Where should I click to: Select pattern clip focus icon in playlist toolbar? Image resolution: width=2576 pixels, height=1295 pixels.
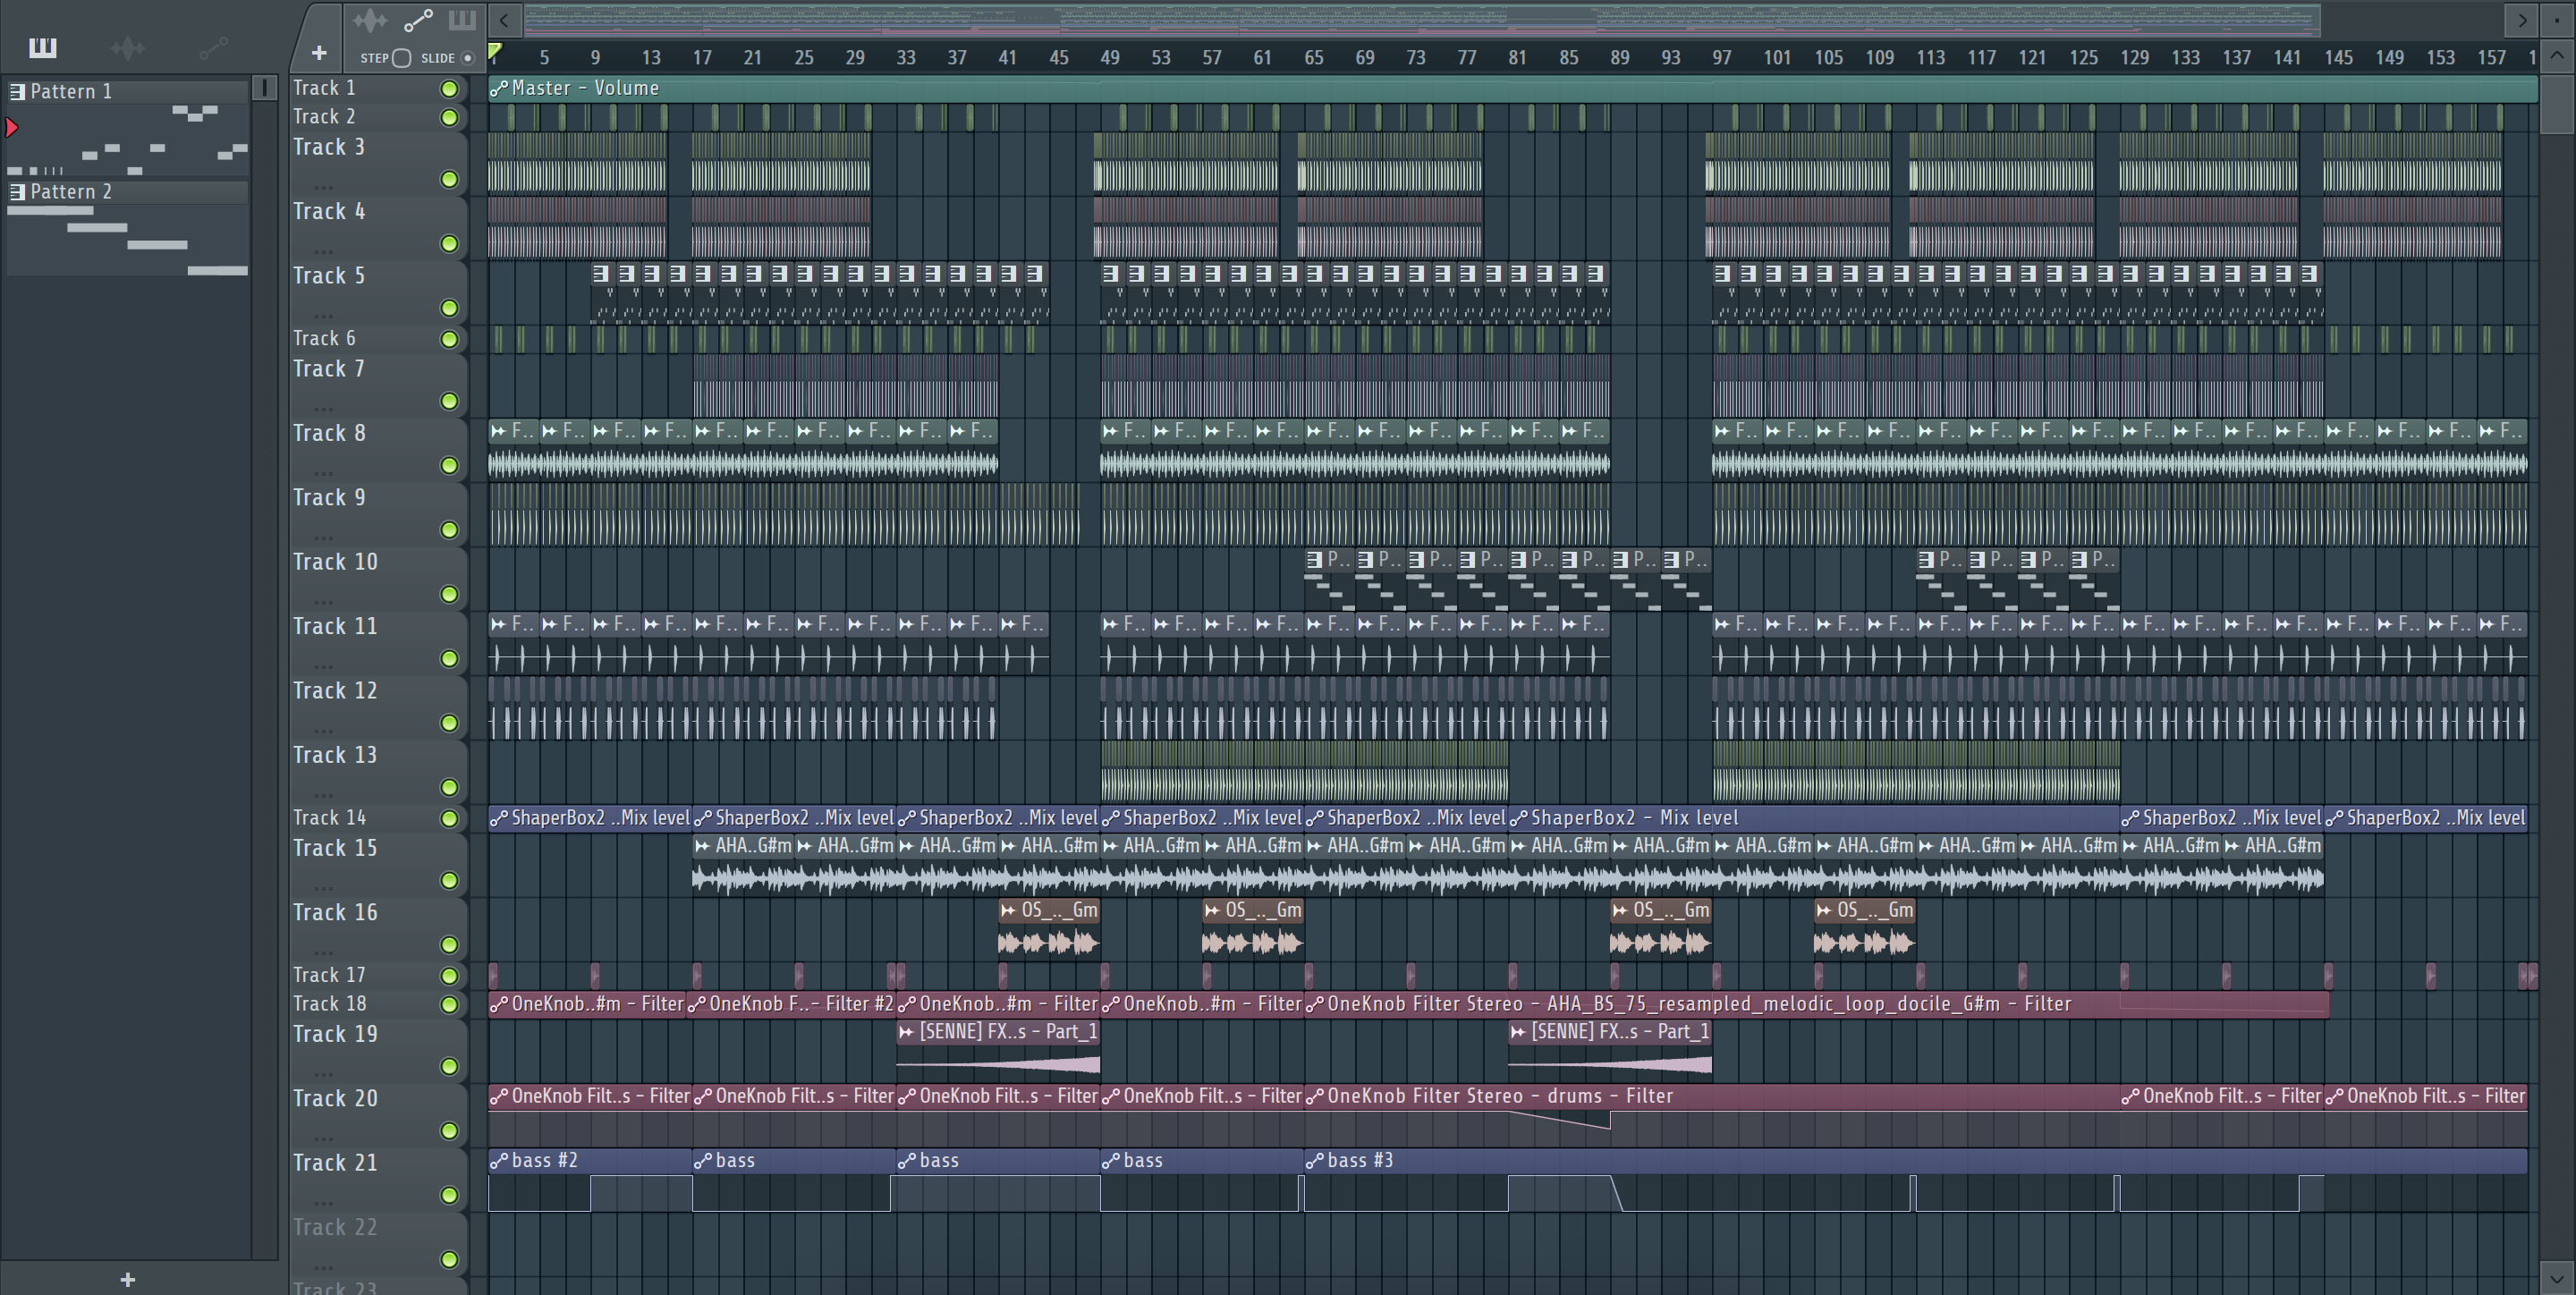[x=462, y=20]
